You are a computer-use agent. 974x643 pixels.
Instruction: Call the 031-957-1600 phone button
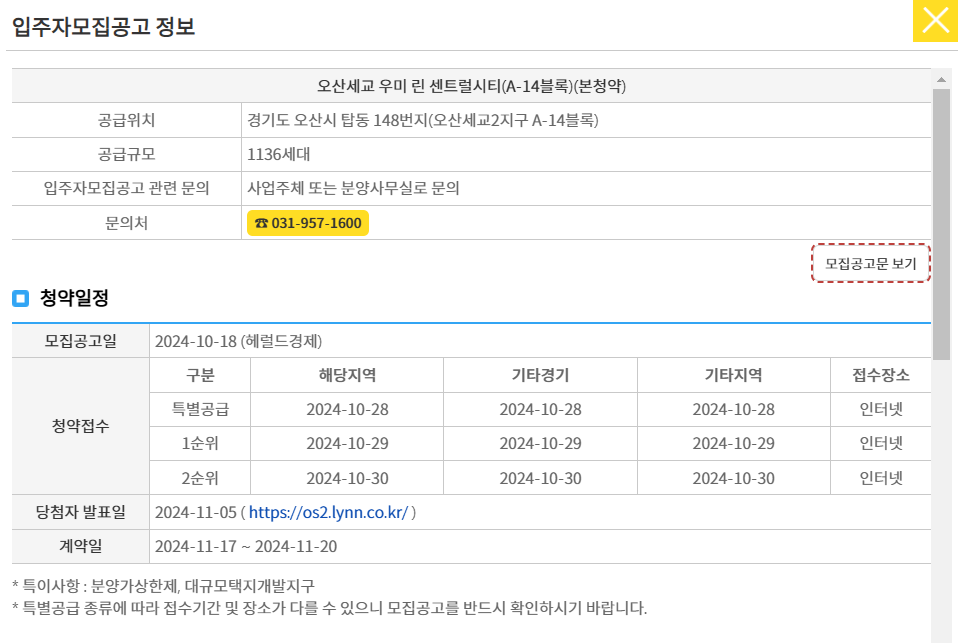coord(308,223)
